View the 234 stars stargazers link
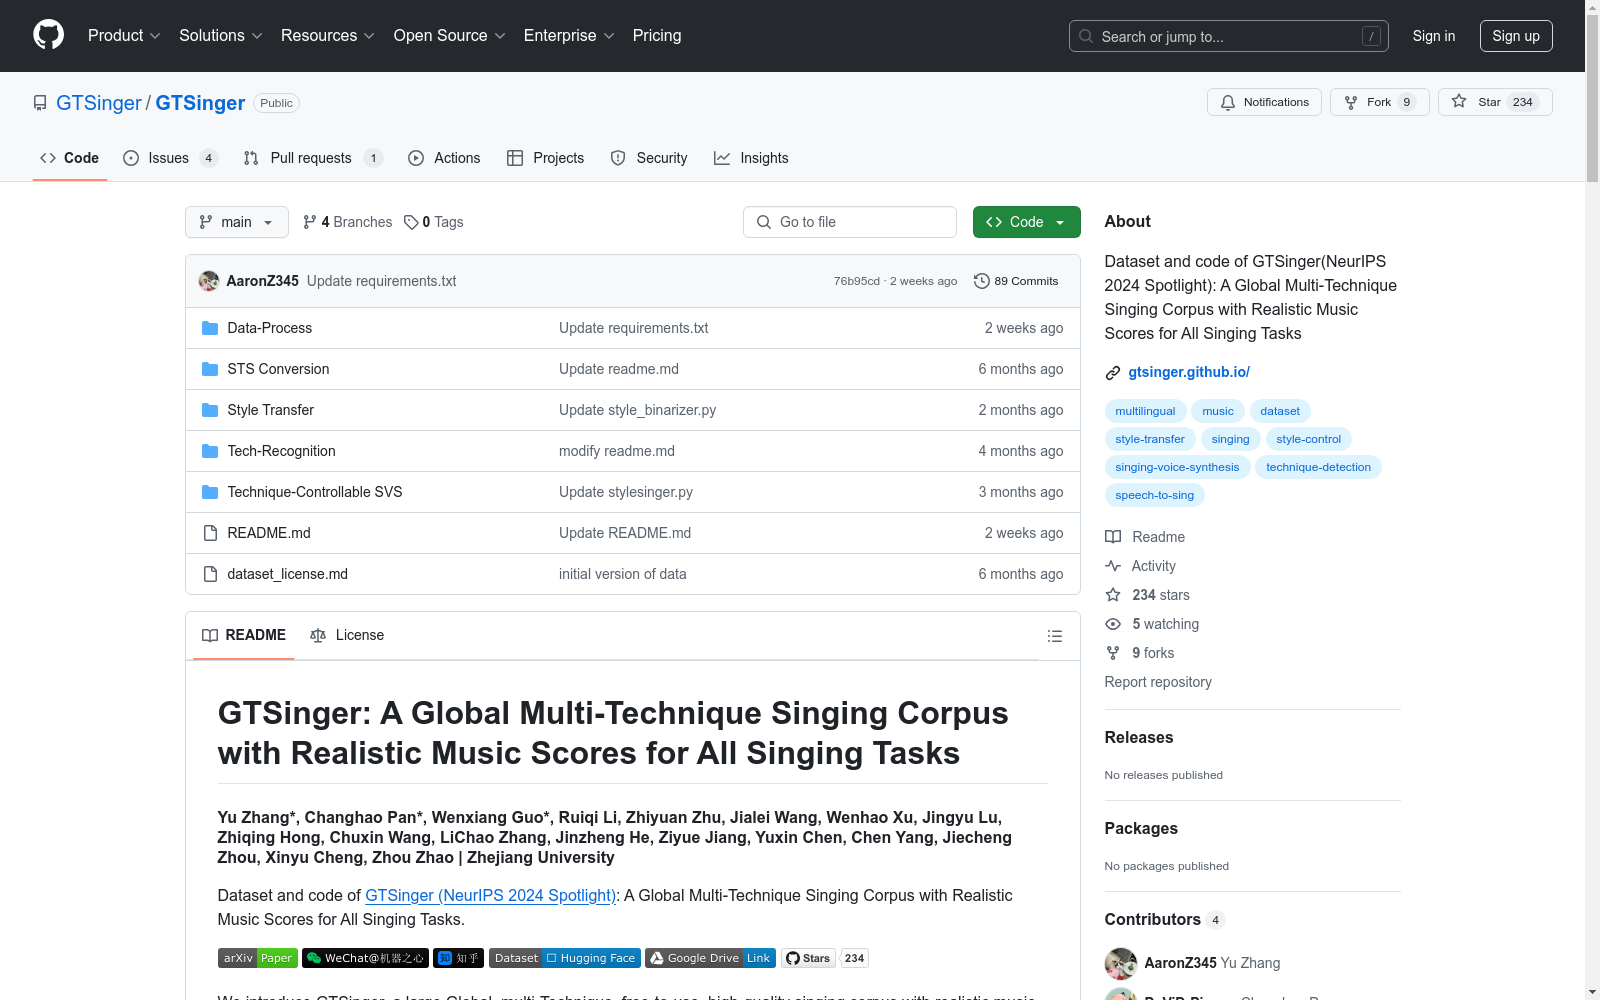The height and width of the screenshot is (1000, 1600). pos(1147,595)
